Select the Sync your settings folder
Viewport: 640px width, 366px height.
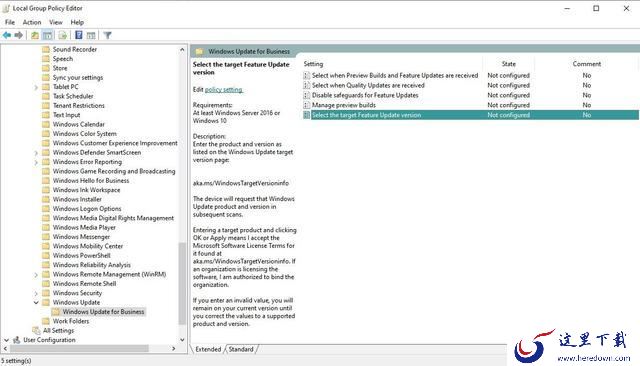pyautogui.click(x=78, y=78)
